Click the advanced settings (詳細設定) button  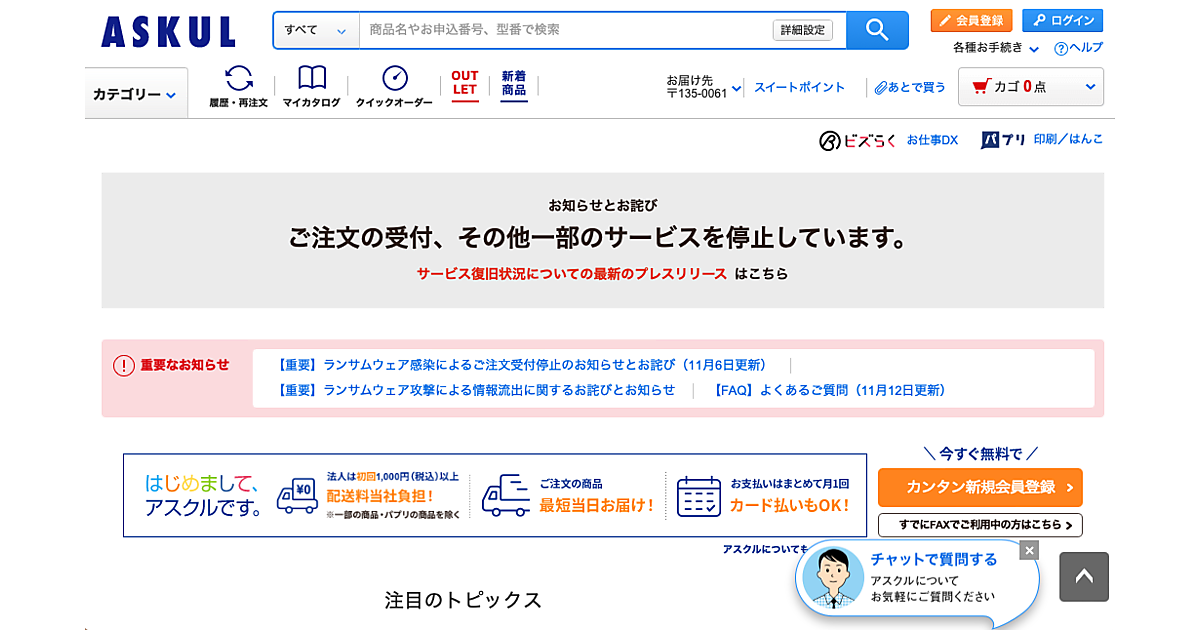[802, 30]
